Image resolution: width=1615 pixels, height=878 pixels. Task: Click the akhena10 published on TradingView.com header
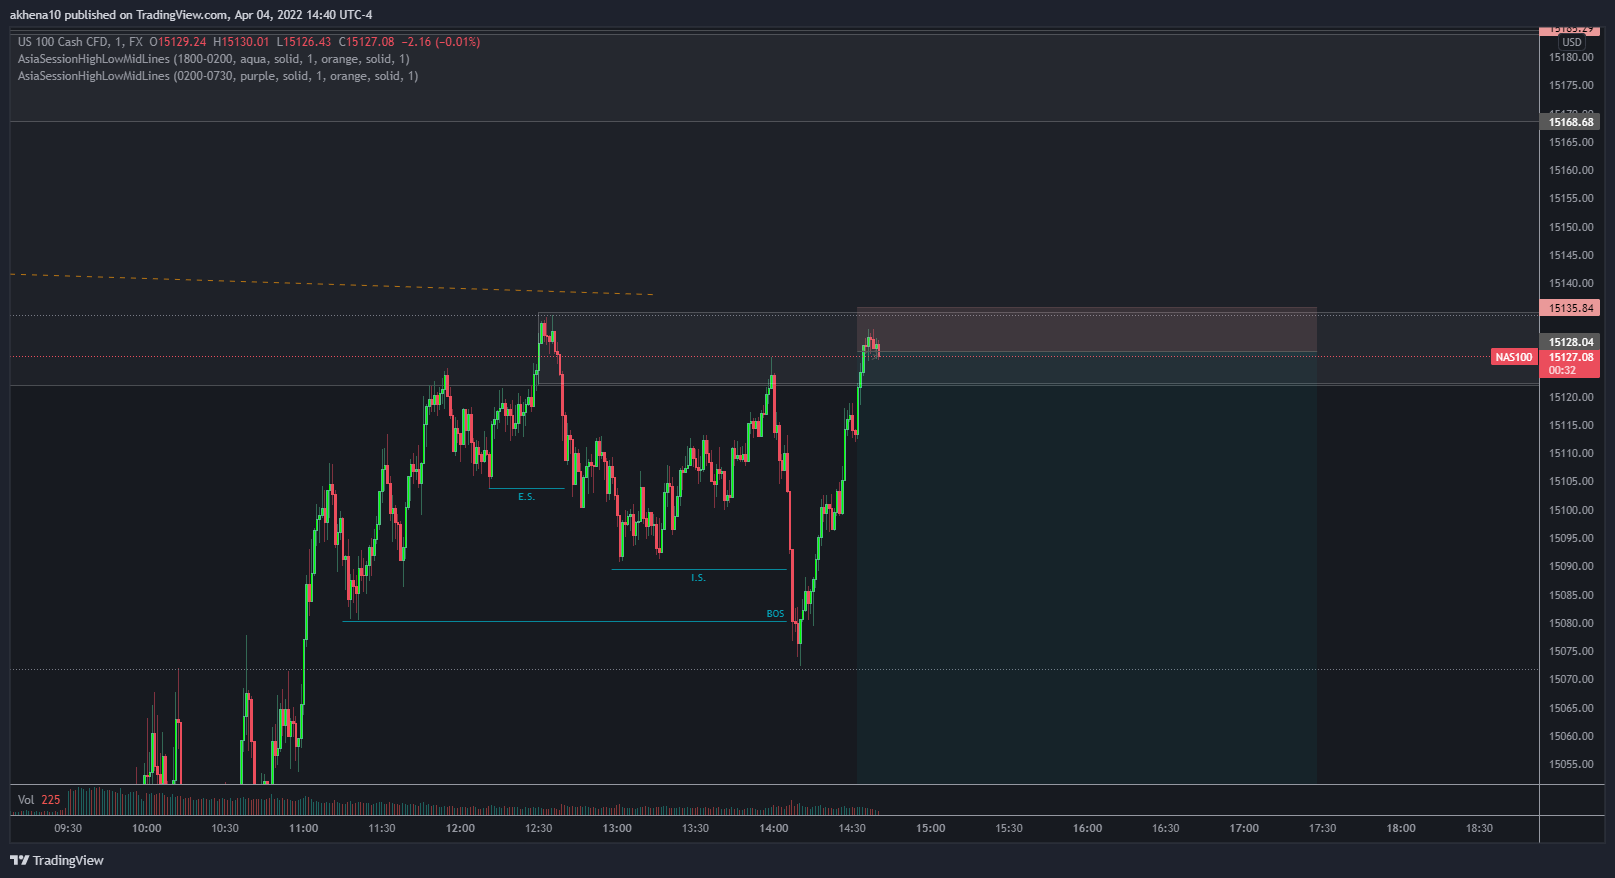pos(191,15)
